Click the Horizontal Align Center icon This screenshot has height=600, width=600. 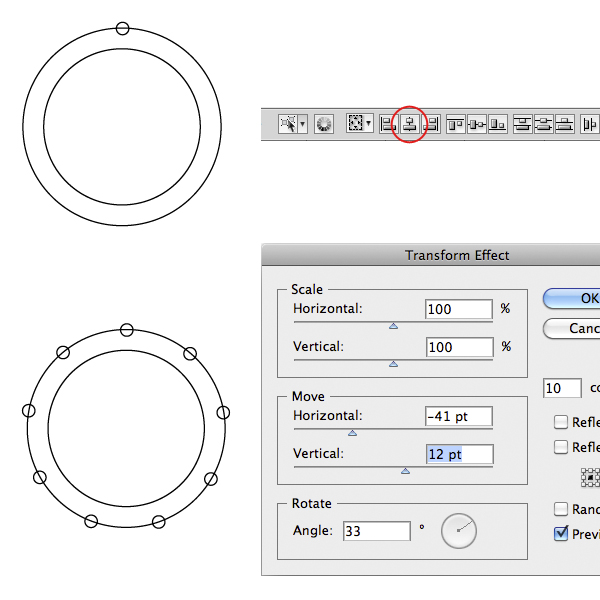tap(410, 124)
